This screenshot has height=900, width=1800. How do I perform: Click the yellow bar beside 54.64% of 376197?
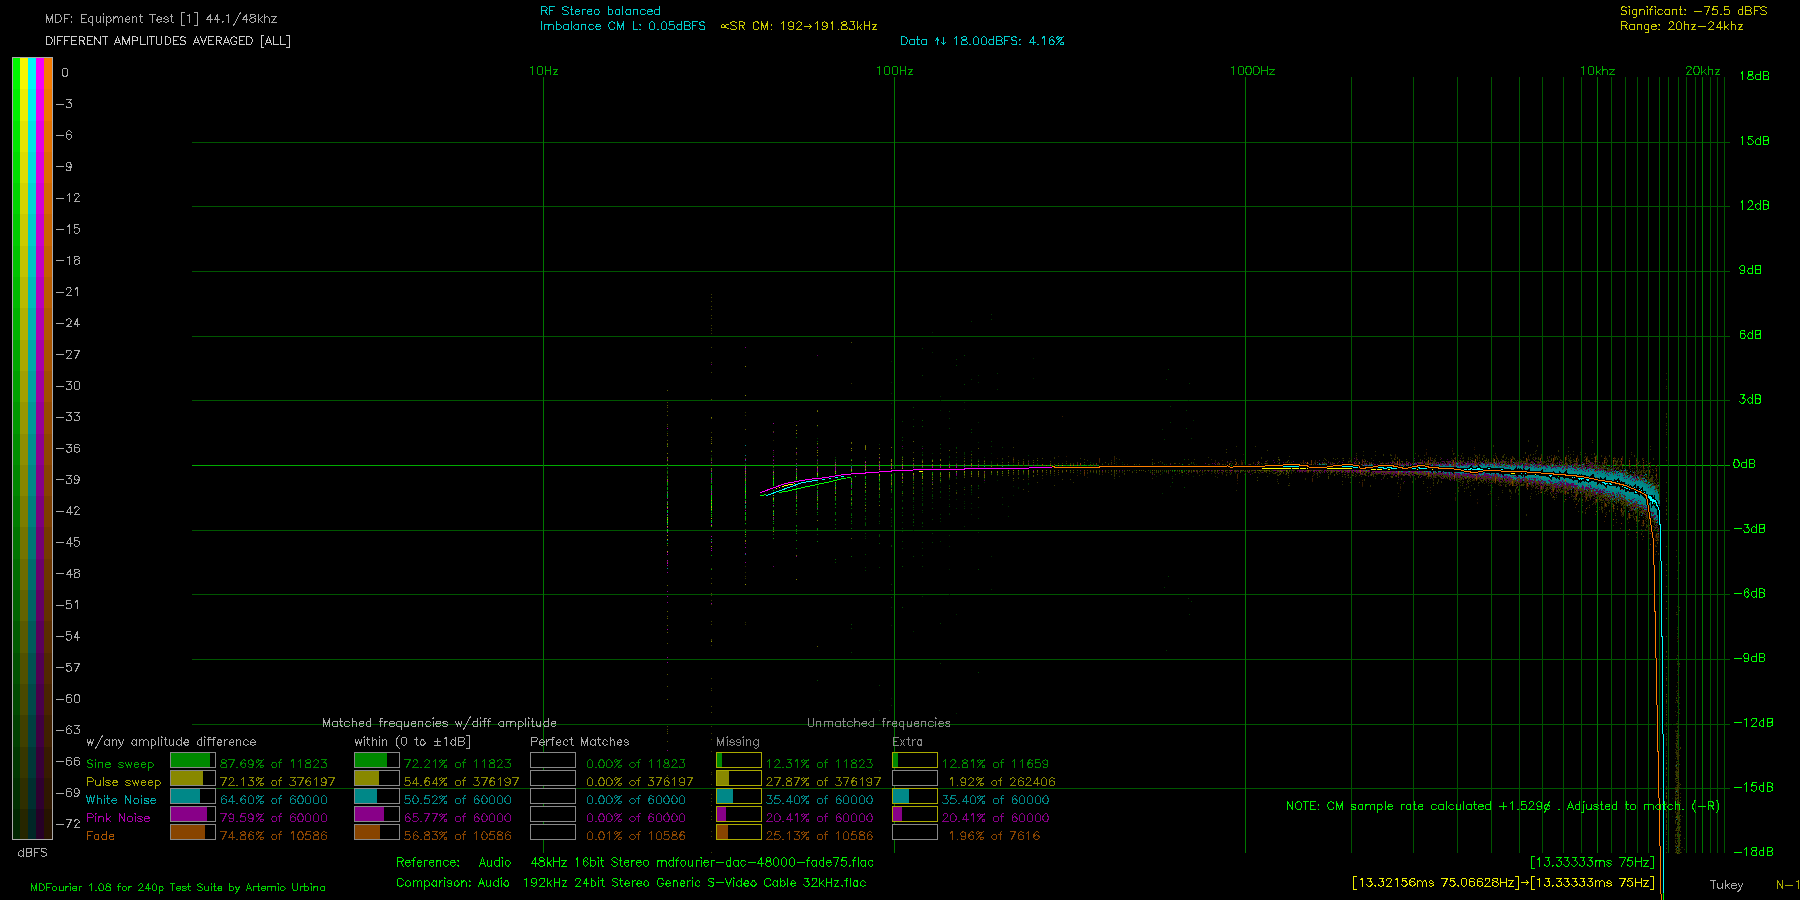[376, 779]
